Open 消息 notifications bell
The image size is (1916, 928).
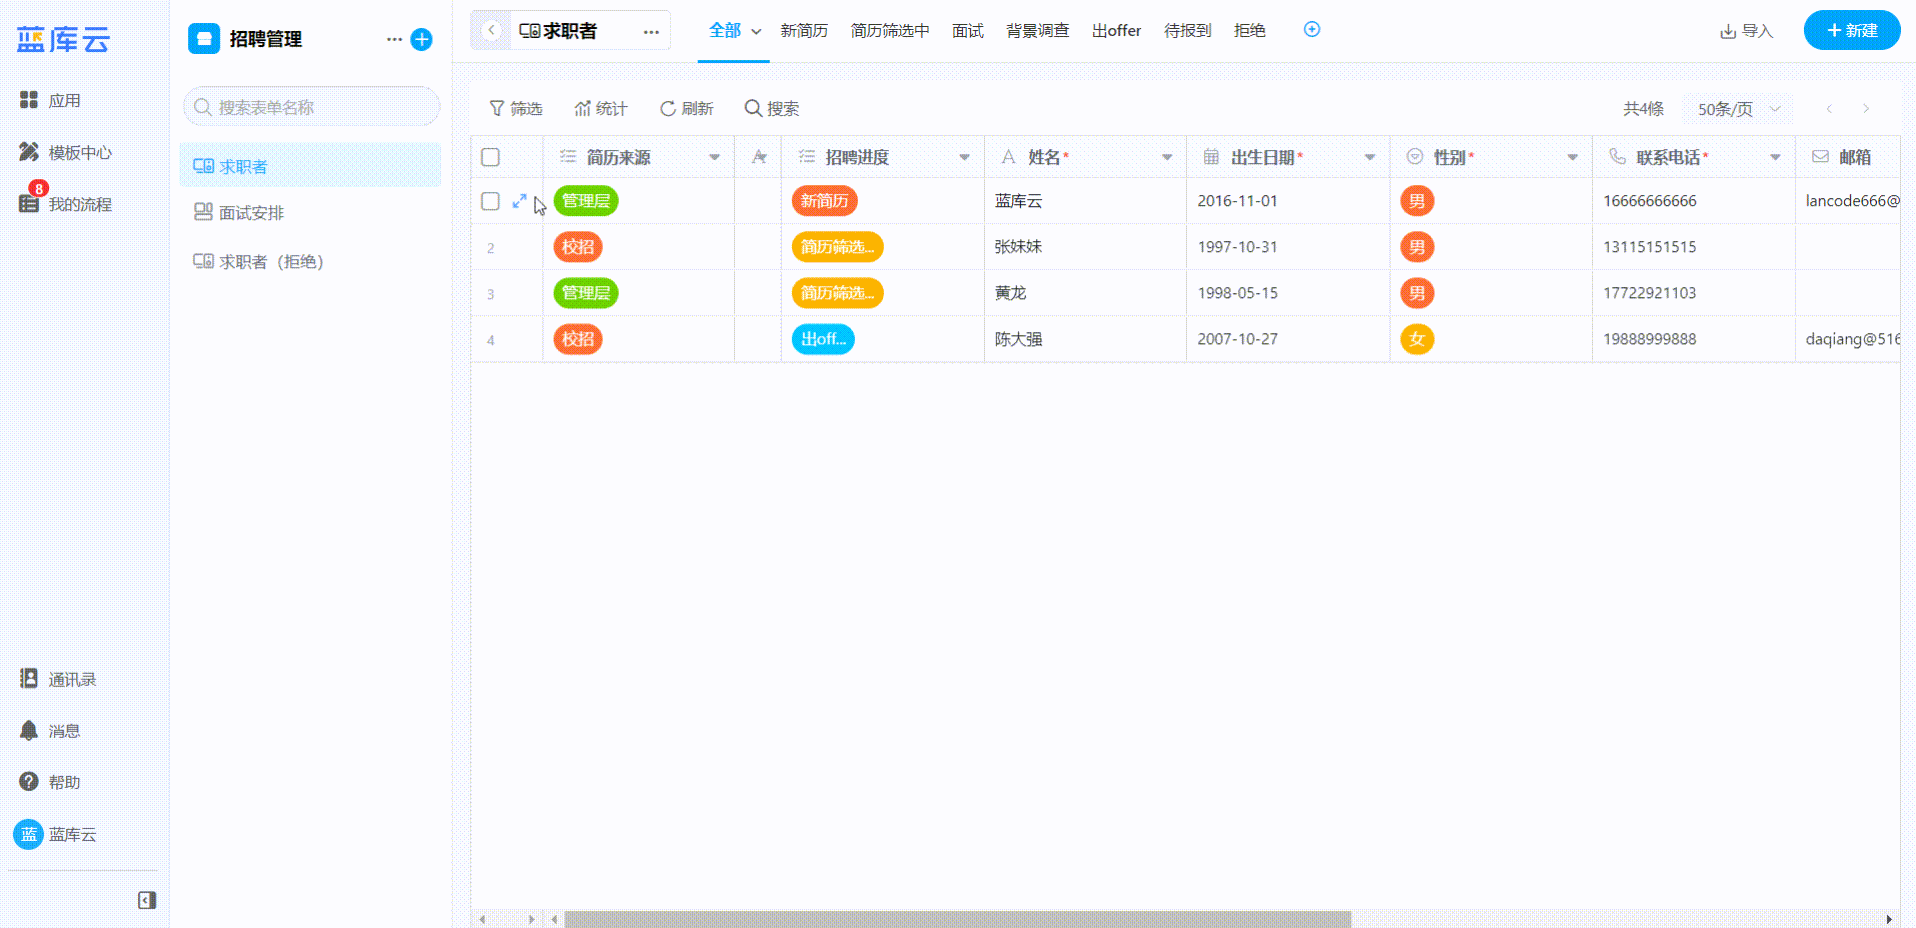click(x=29, y=730)
